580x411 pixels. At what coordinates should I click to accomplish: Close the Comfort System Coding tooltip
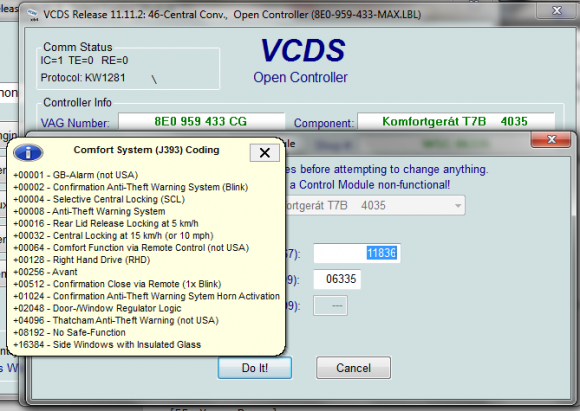pos(264,153)
